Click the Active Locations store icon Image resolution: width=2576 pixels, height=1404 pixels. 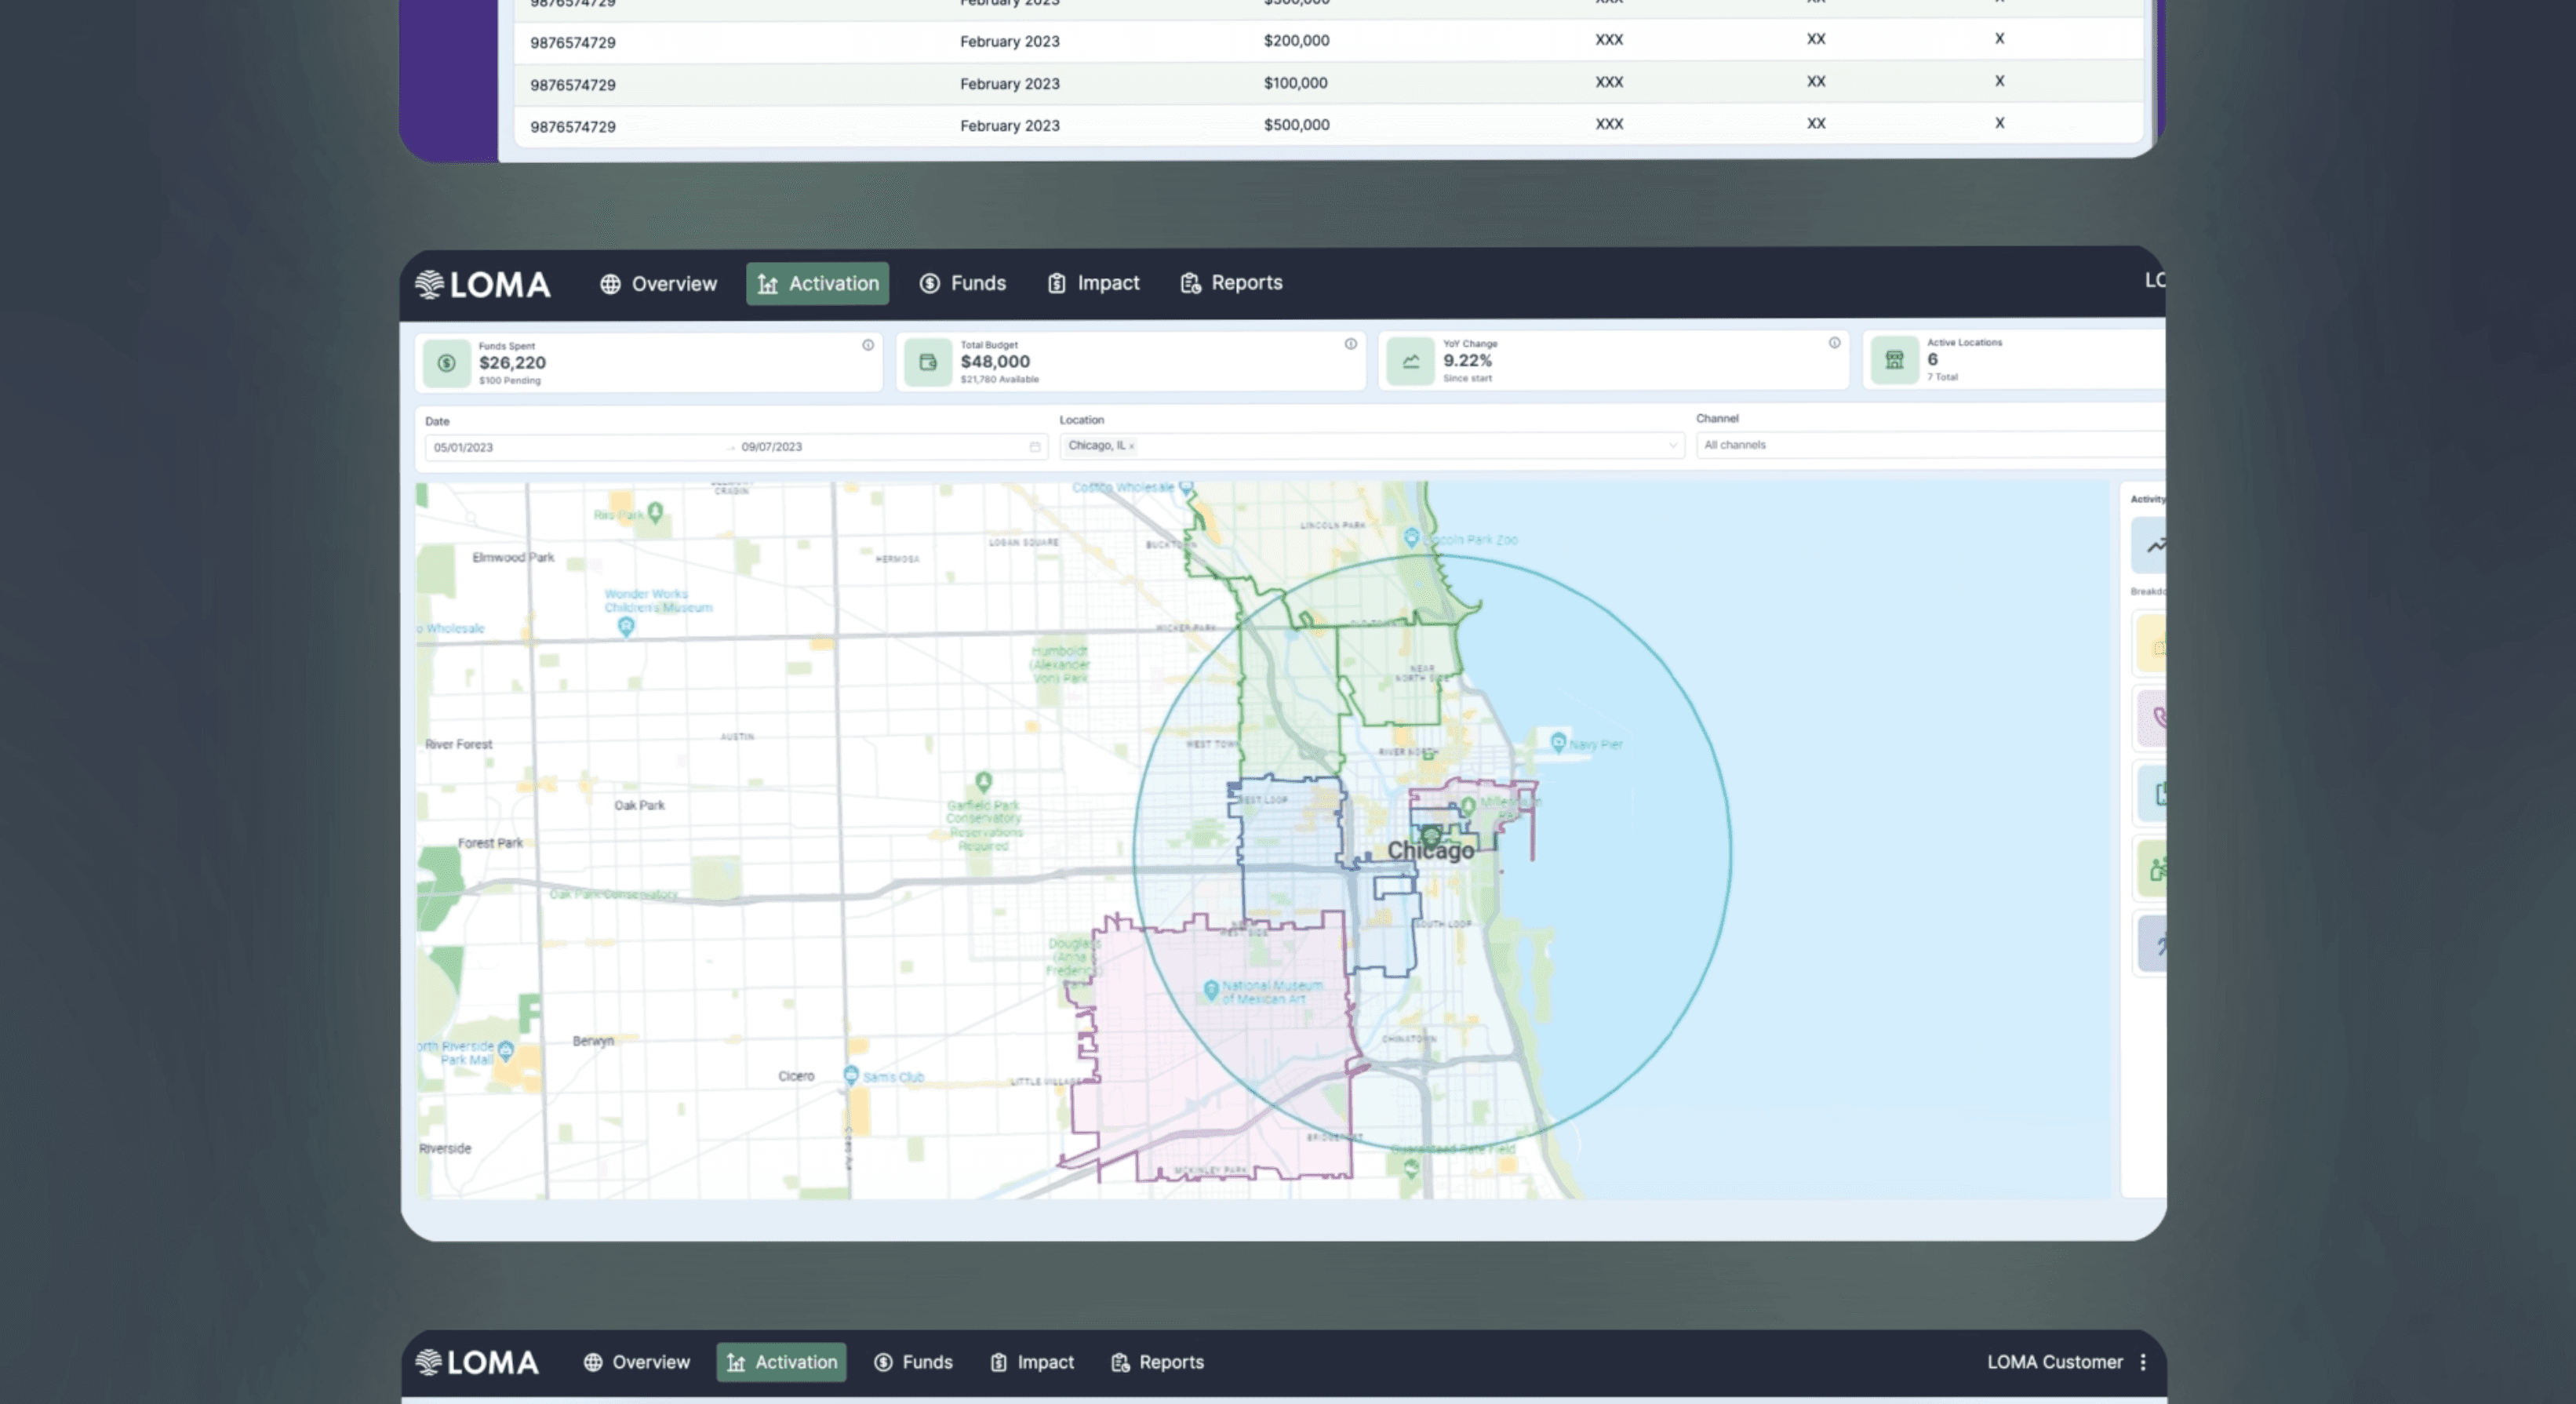coord(1894,360)
